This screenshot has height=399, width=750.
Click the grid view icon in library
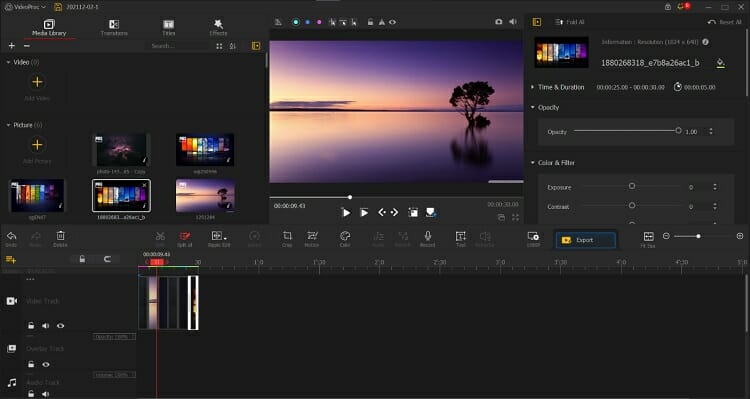coord(219,46)
